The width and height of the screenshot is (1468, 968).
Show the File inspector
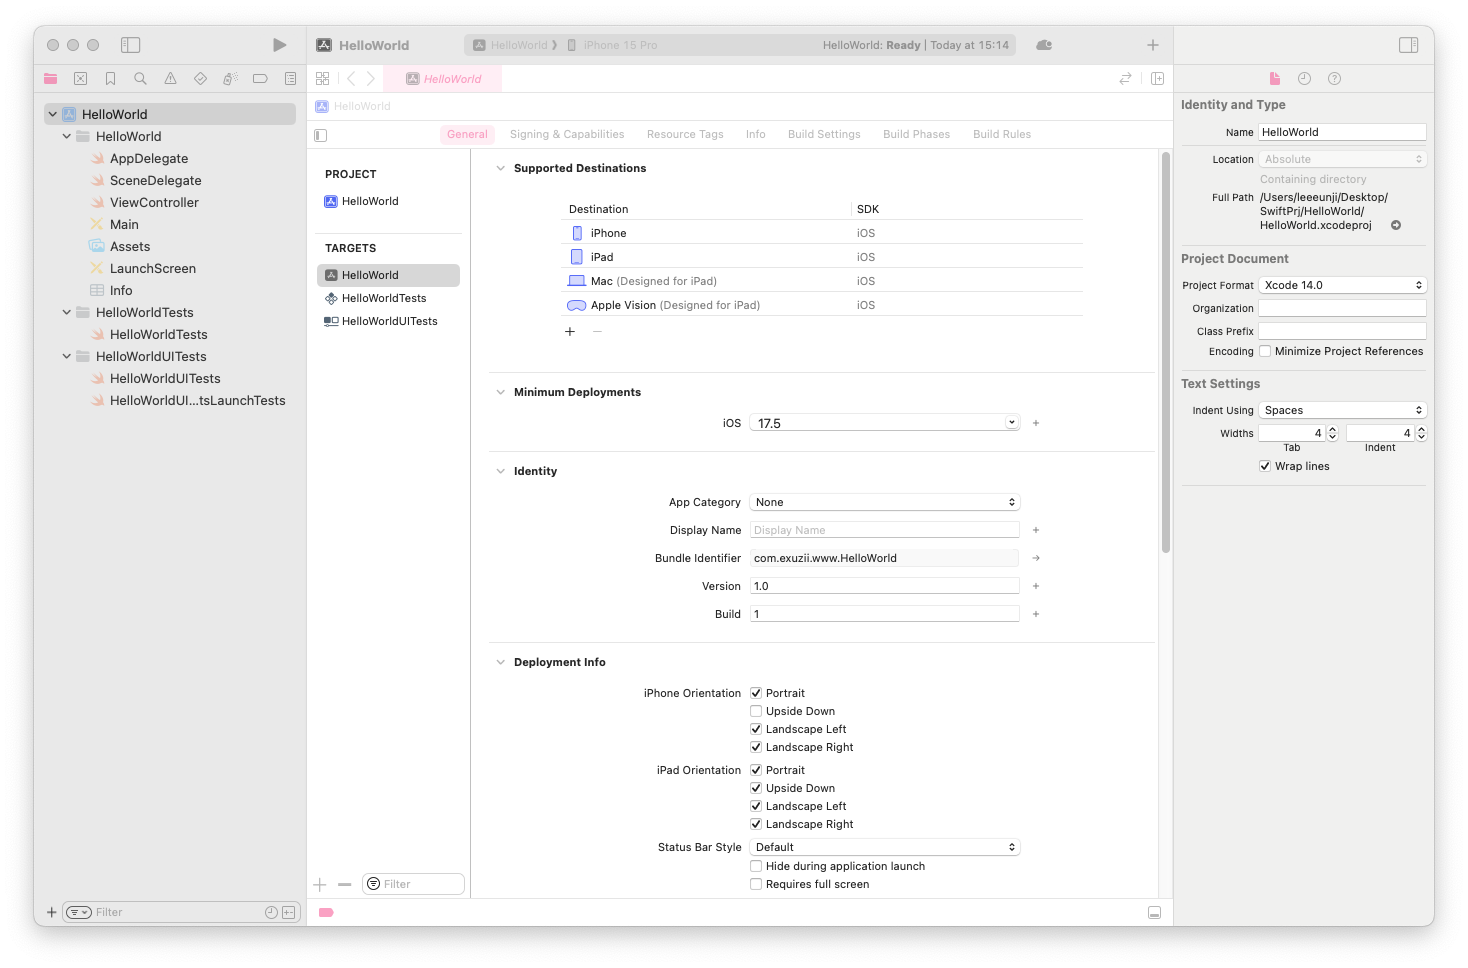click(x=1274, y=78)
